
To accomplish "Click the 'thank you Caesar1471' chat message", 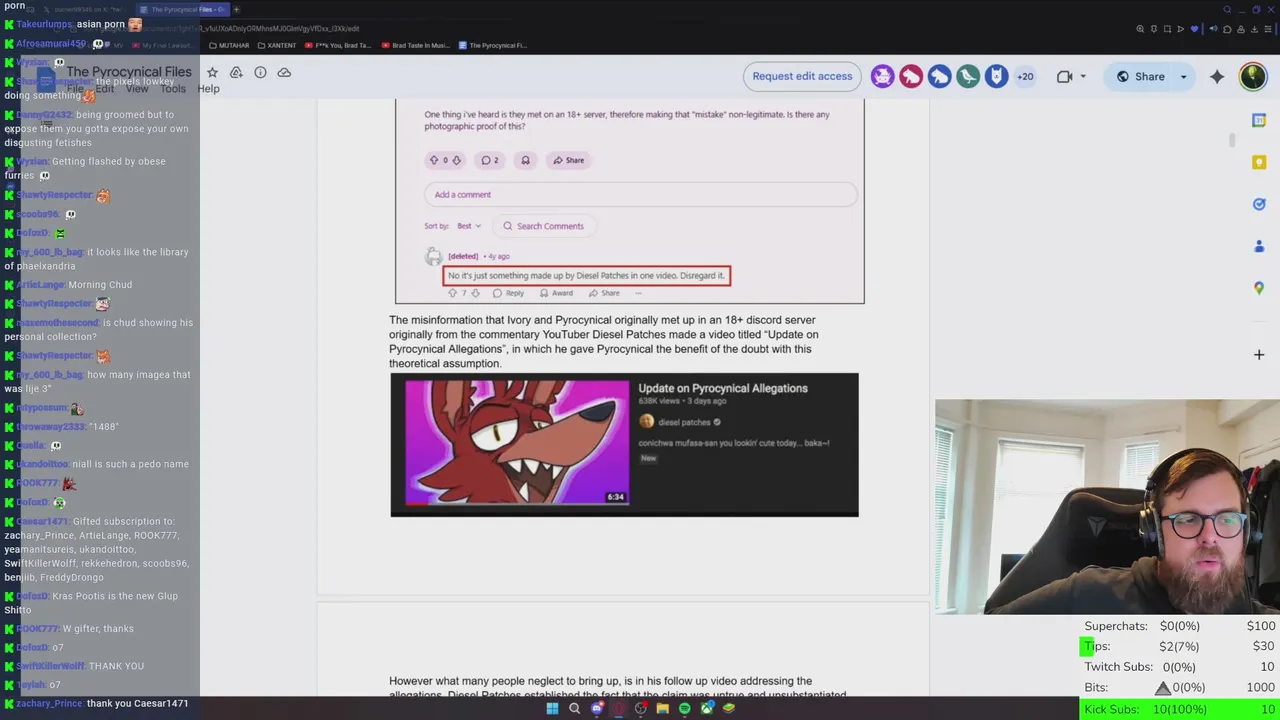I will (x=137, y=703).
